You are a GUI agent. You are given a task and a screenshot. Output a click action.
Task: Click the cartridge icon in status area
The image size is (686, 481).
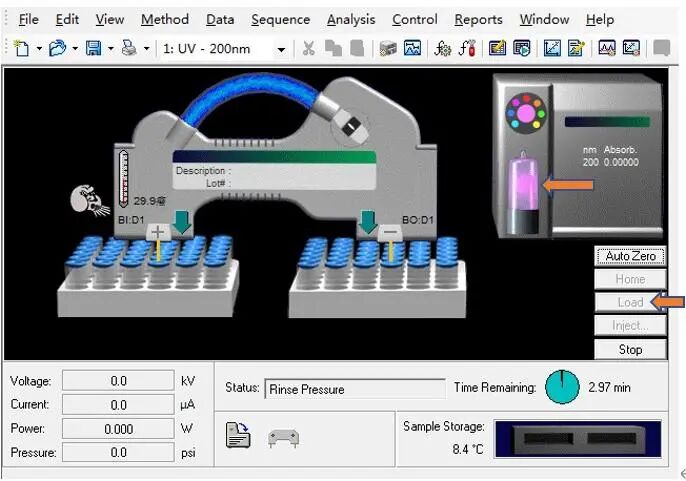point(284,438)
